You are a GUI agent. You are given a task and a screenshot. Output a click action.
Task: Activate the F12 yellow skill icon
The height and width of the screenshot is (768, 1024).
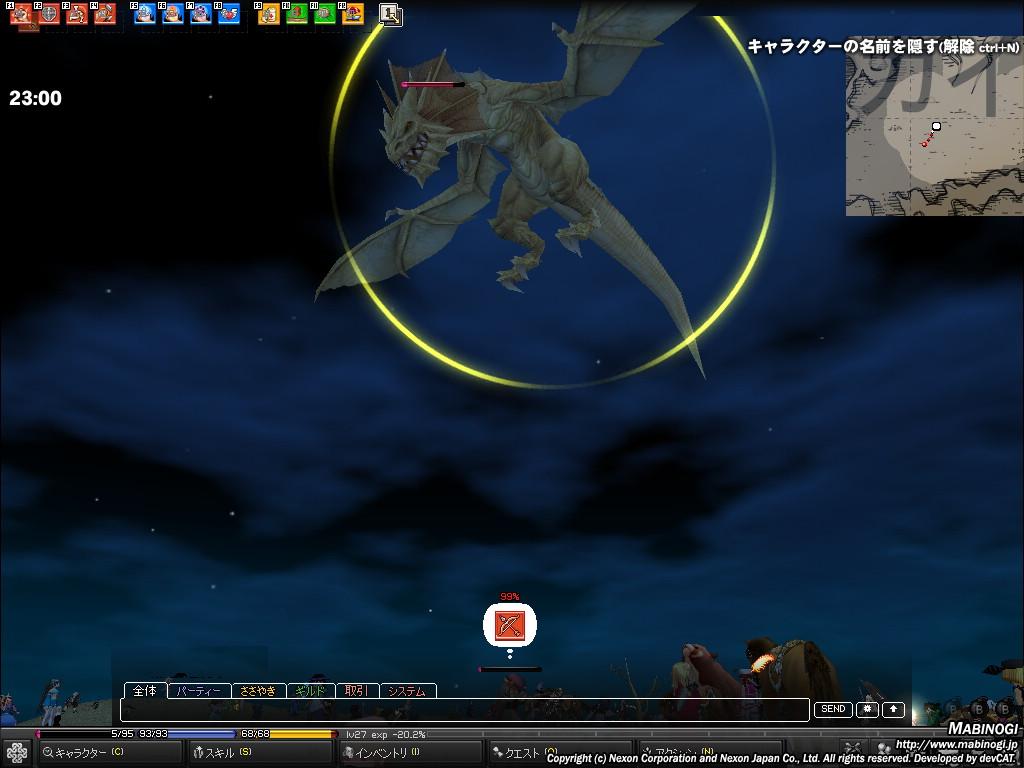[x=353, y=14]
